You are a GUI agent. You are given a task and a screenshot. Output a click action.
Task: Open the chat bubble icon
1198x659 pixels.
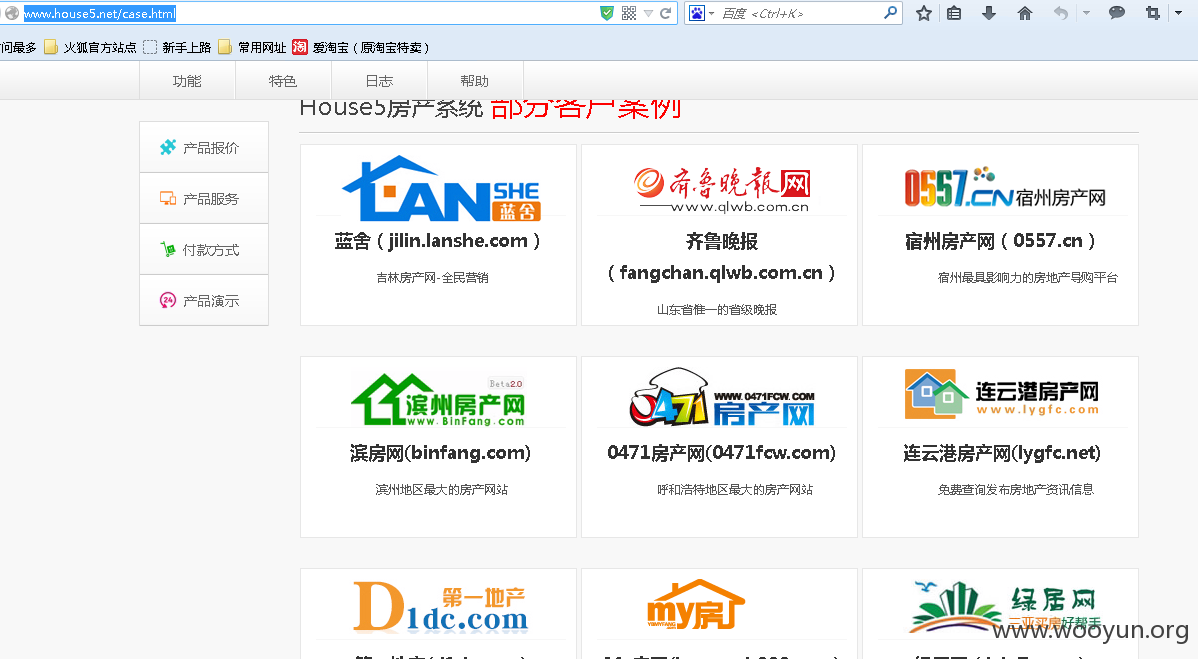pyautogui.click(x=1117, y=13)
